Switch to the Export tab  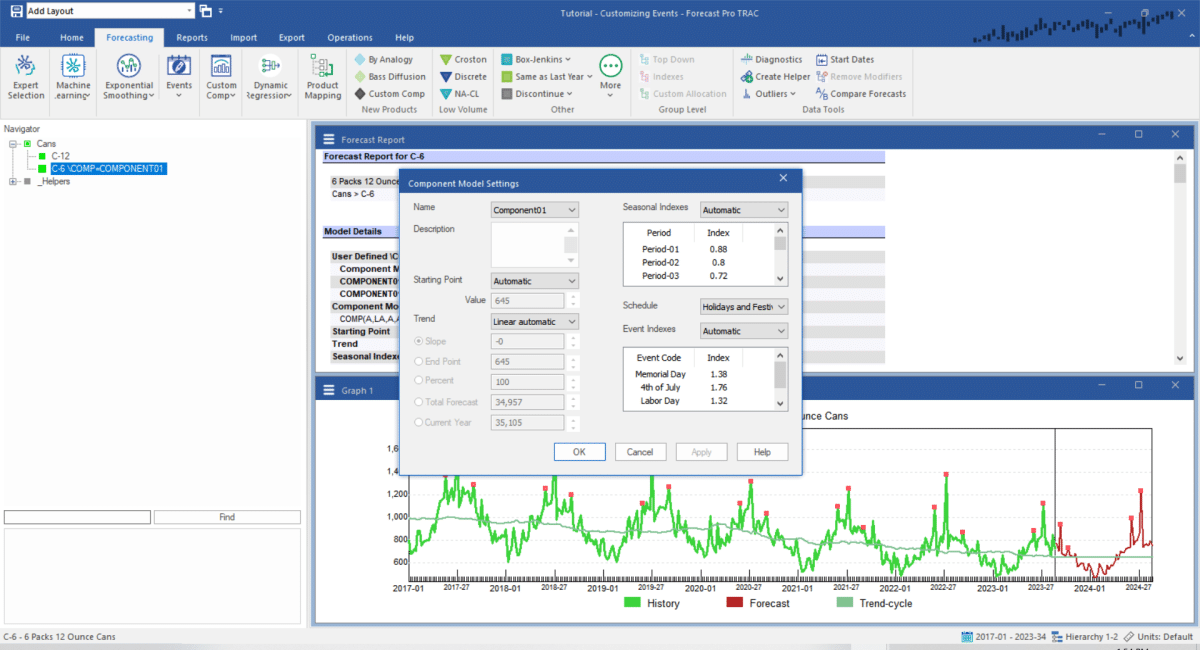point(291,37)
